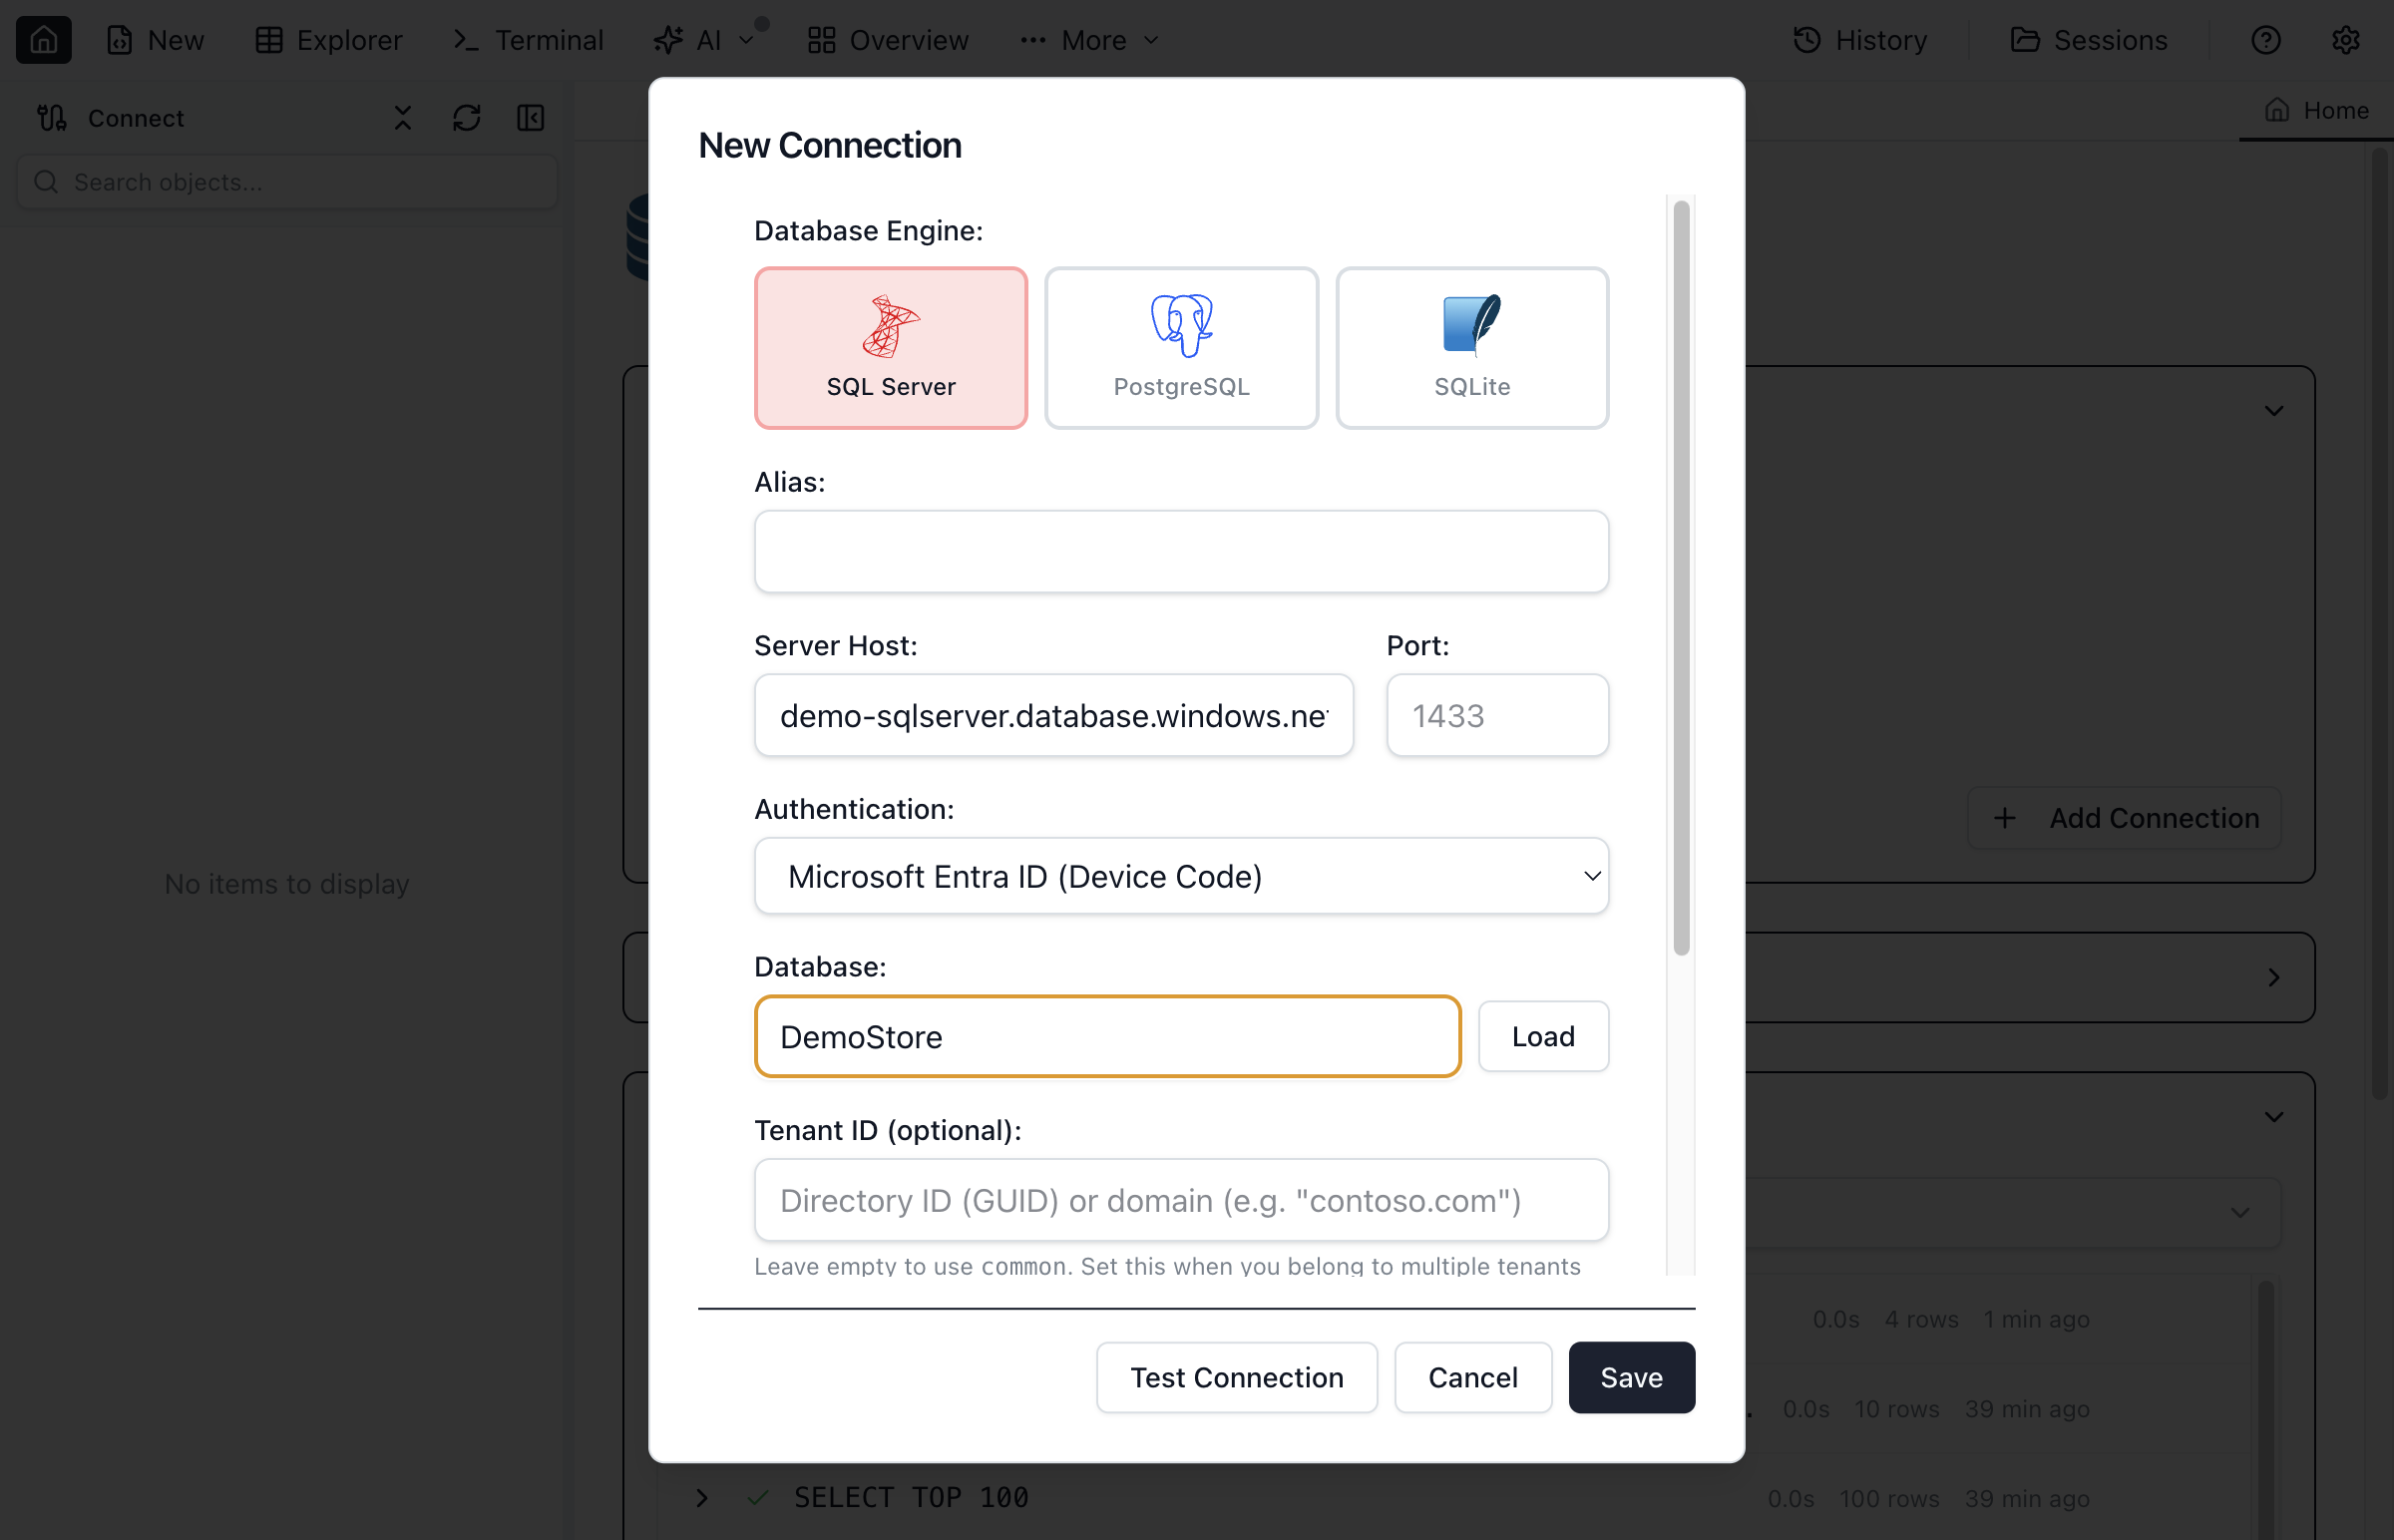Select the PostgreSQL database engine
2394x1540 pixels.
[1181, 347]
